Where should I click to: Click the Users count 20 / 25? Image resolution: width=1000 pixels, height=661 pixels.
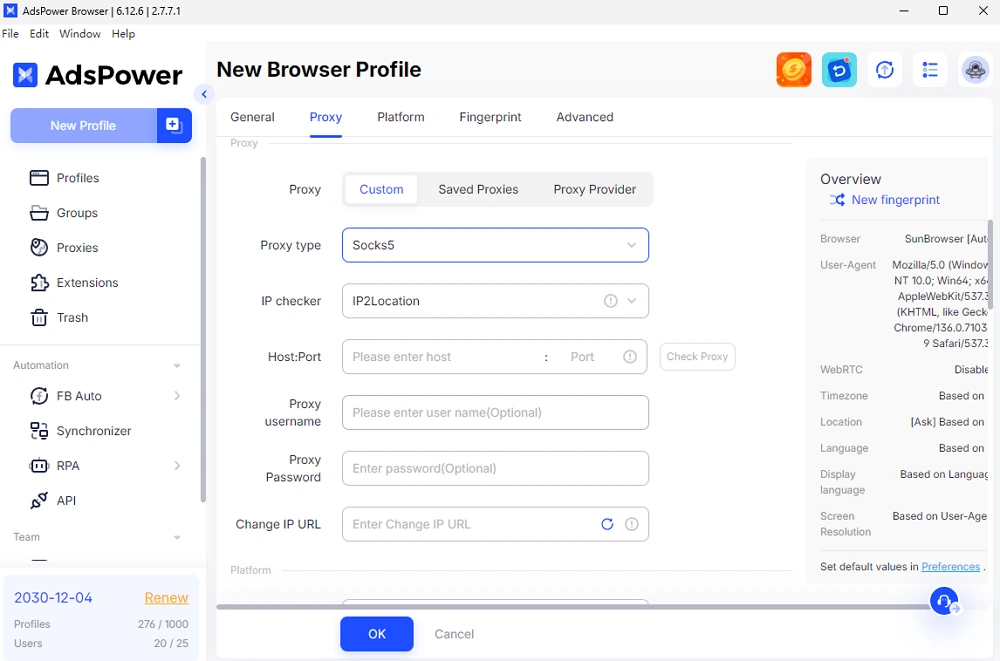point(171,643)
